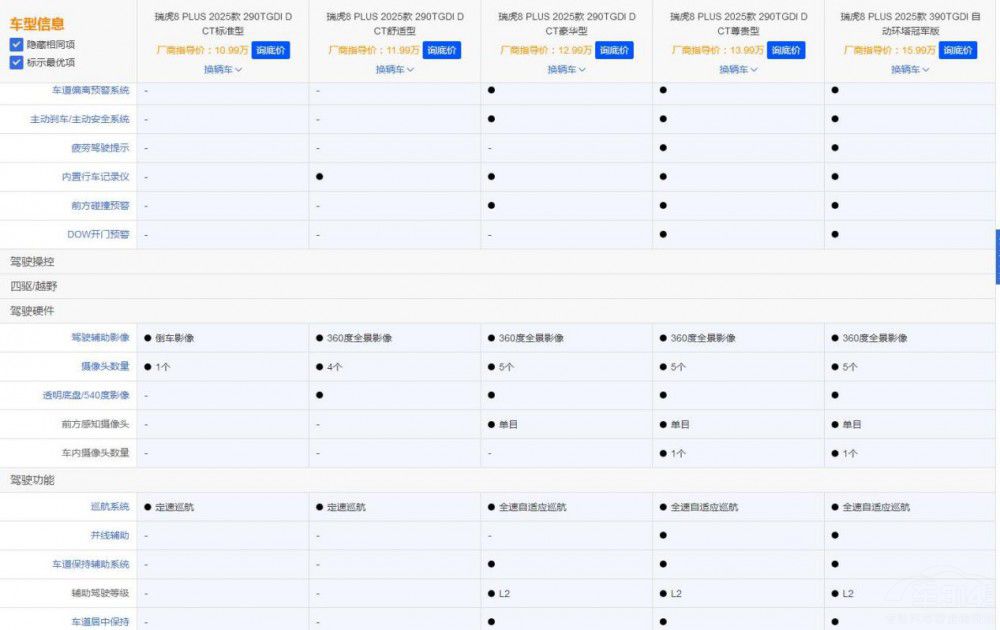The image size is (1000, 630).
Task: Request price for the 12.99万 豪华型
Action: click(614, 50)
